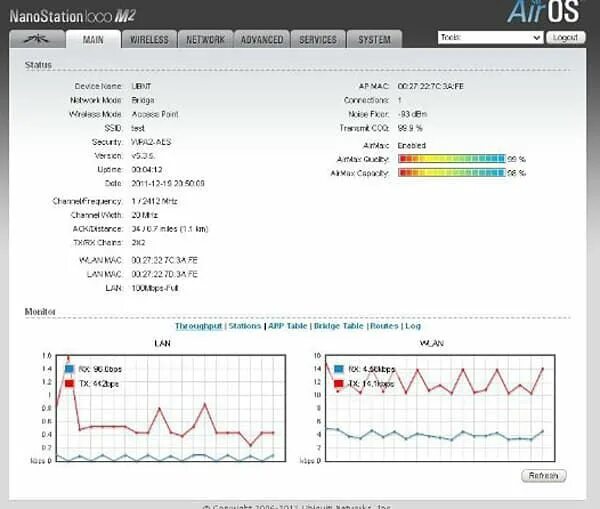This screenshot has width=600, height=509.
Task: Go to the ADVANCED tab
Action: 262,39
